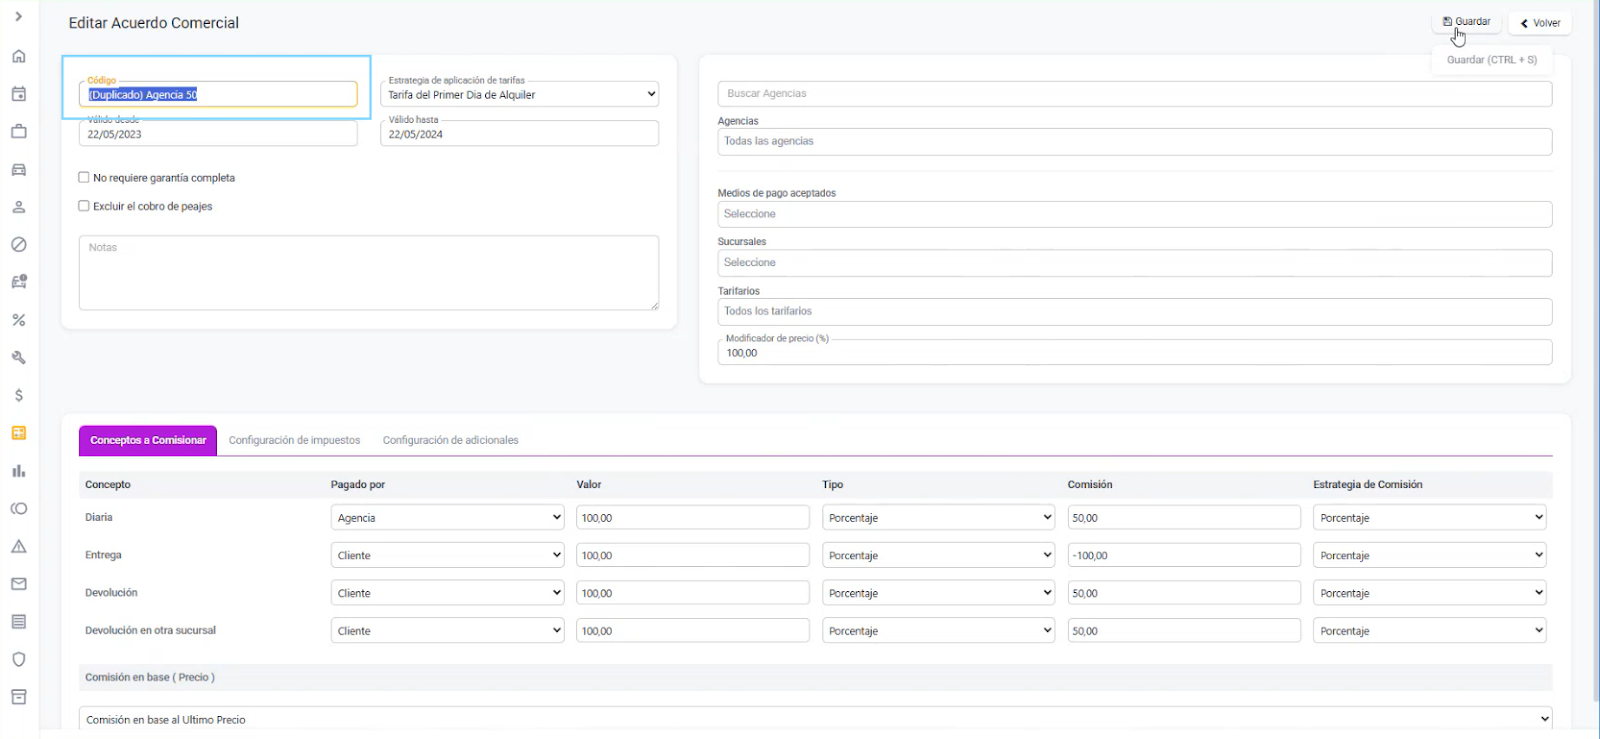Click the dollar sign icon in sidebar
The width and height of the screenshot is (1600, 739).
pos(18,395)
